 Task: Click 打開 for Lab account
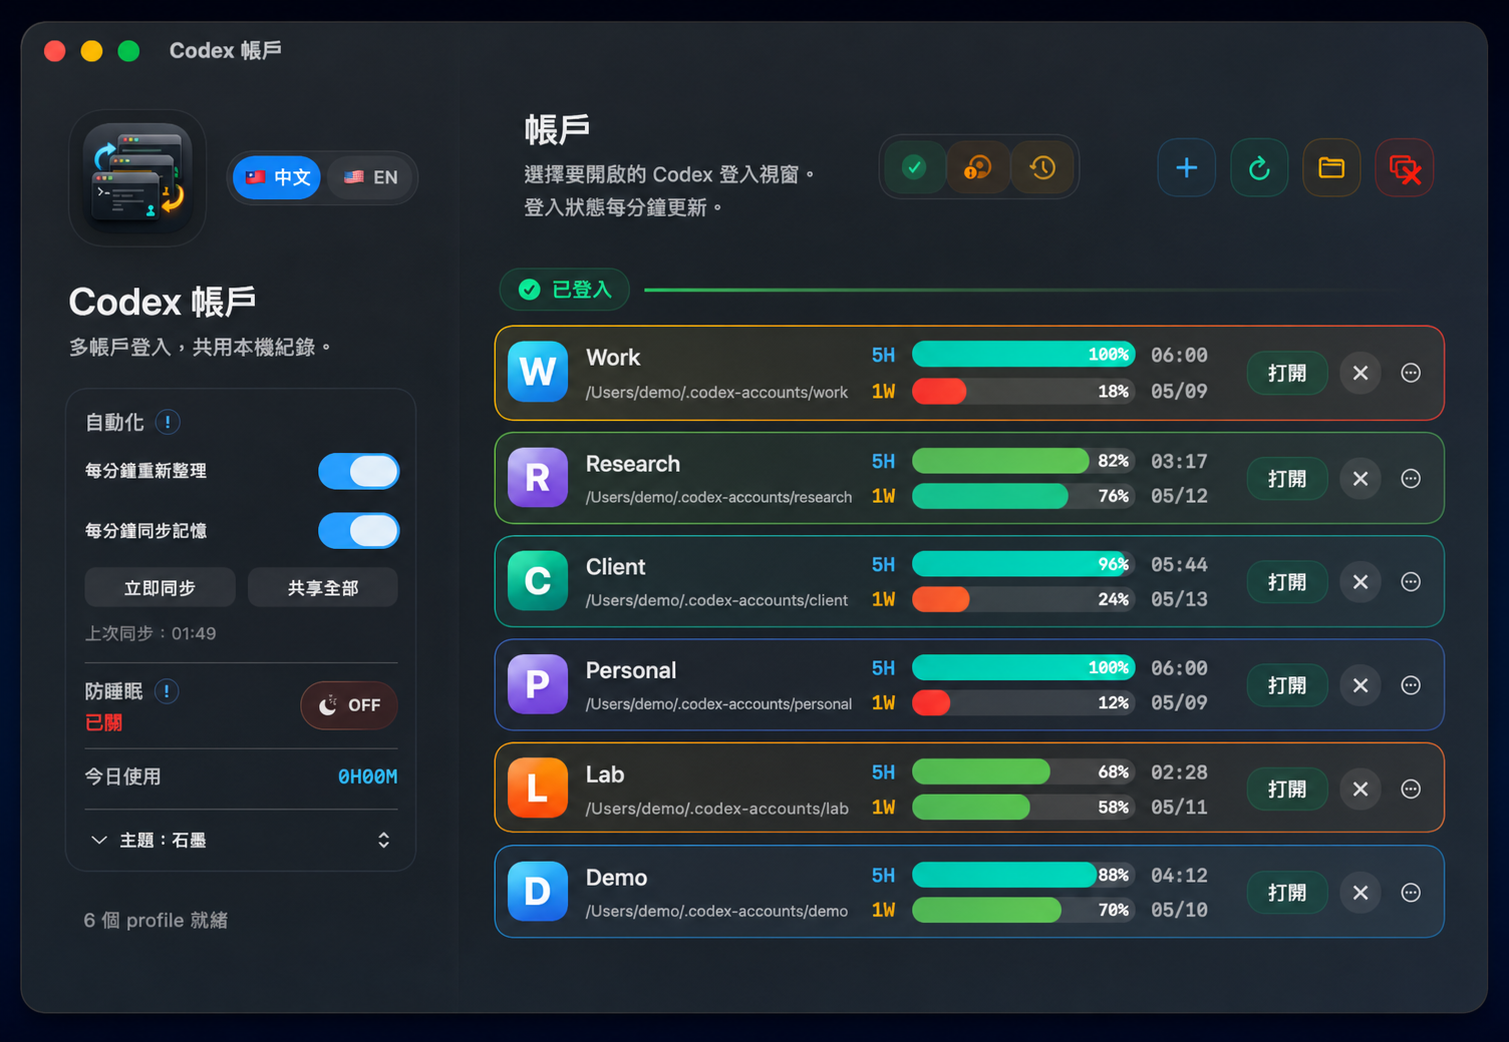1287,789
